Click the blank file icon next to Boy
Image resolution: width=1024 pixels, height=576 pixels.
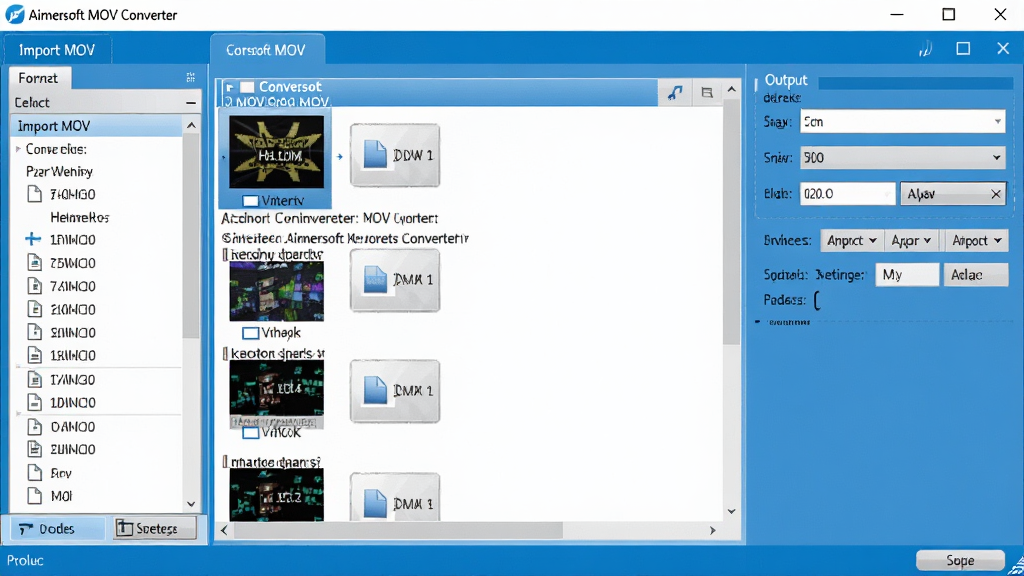[35, 473]
